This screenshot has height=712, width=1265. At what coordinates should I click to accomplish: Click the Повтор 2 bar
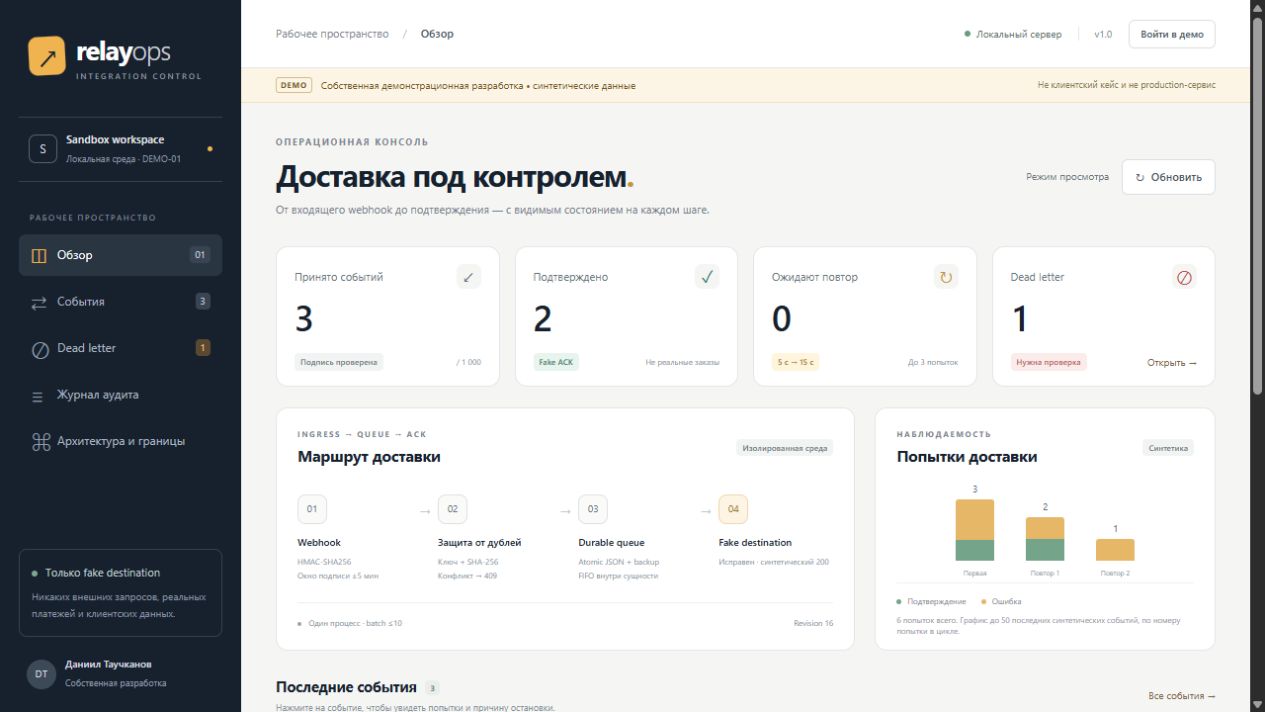(1115, 550)
